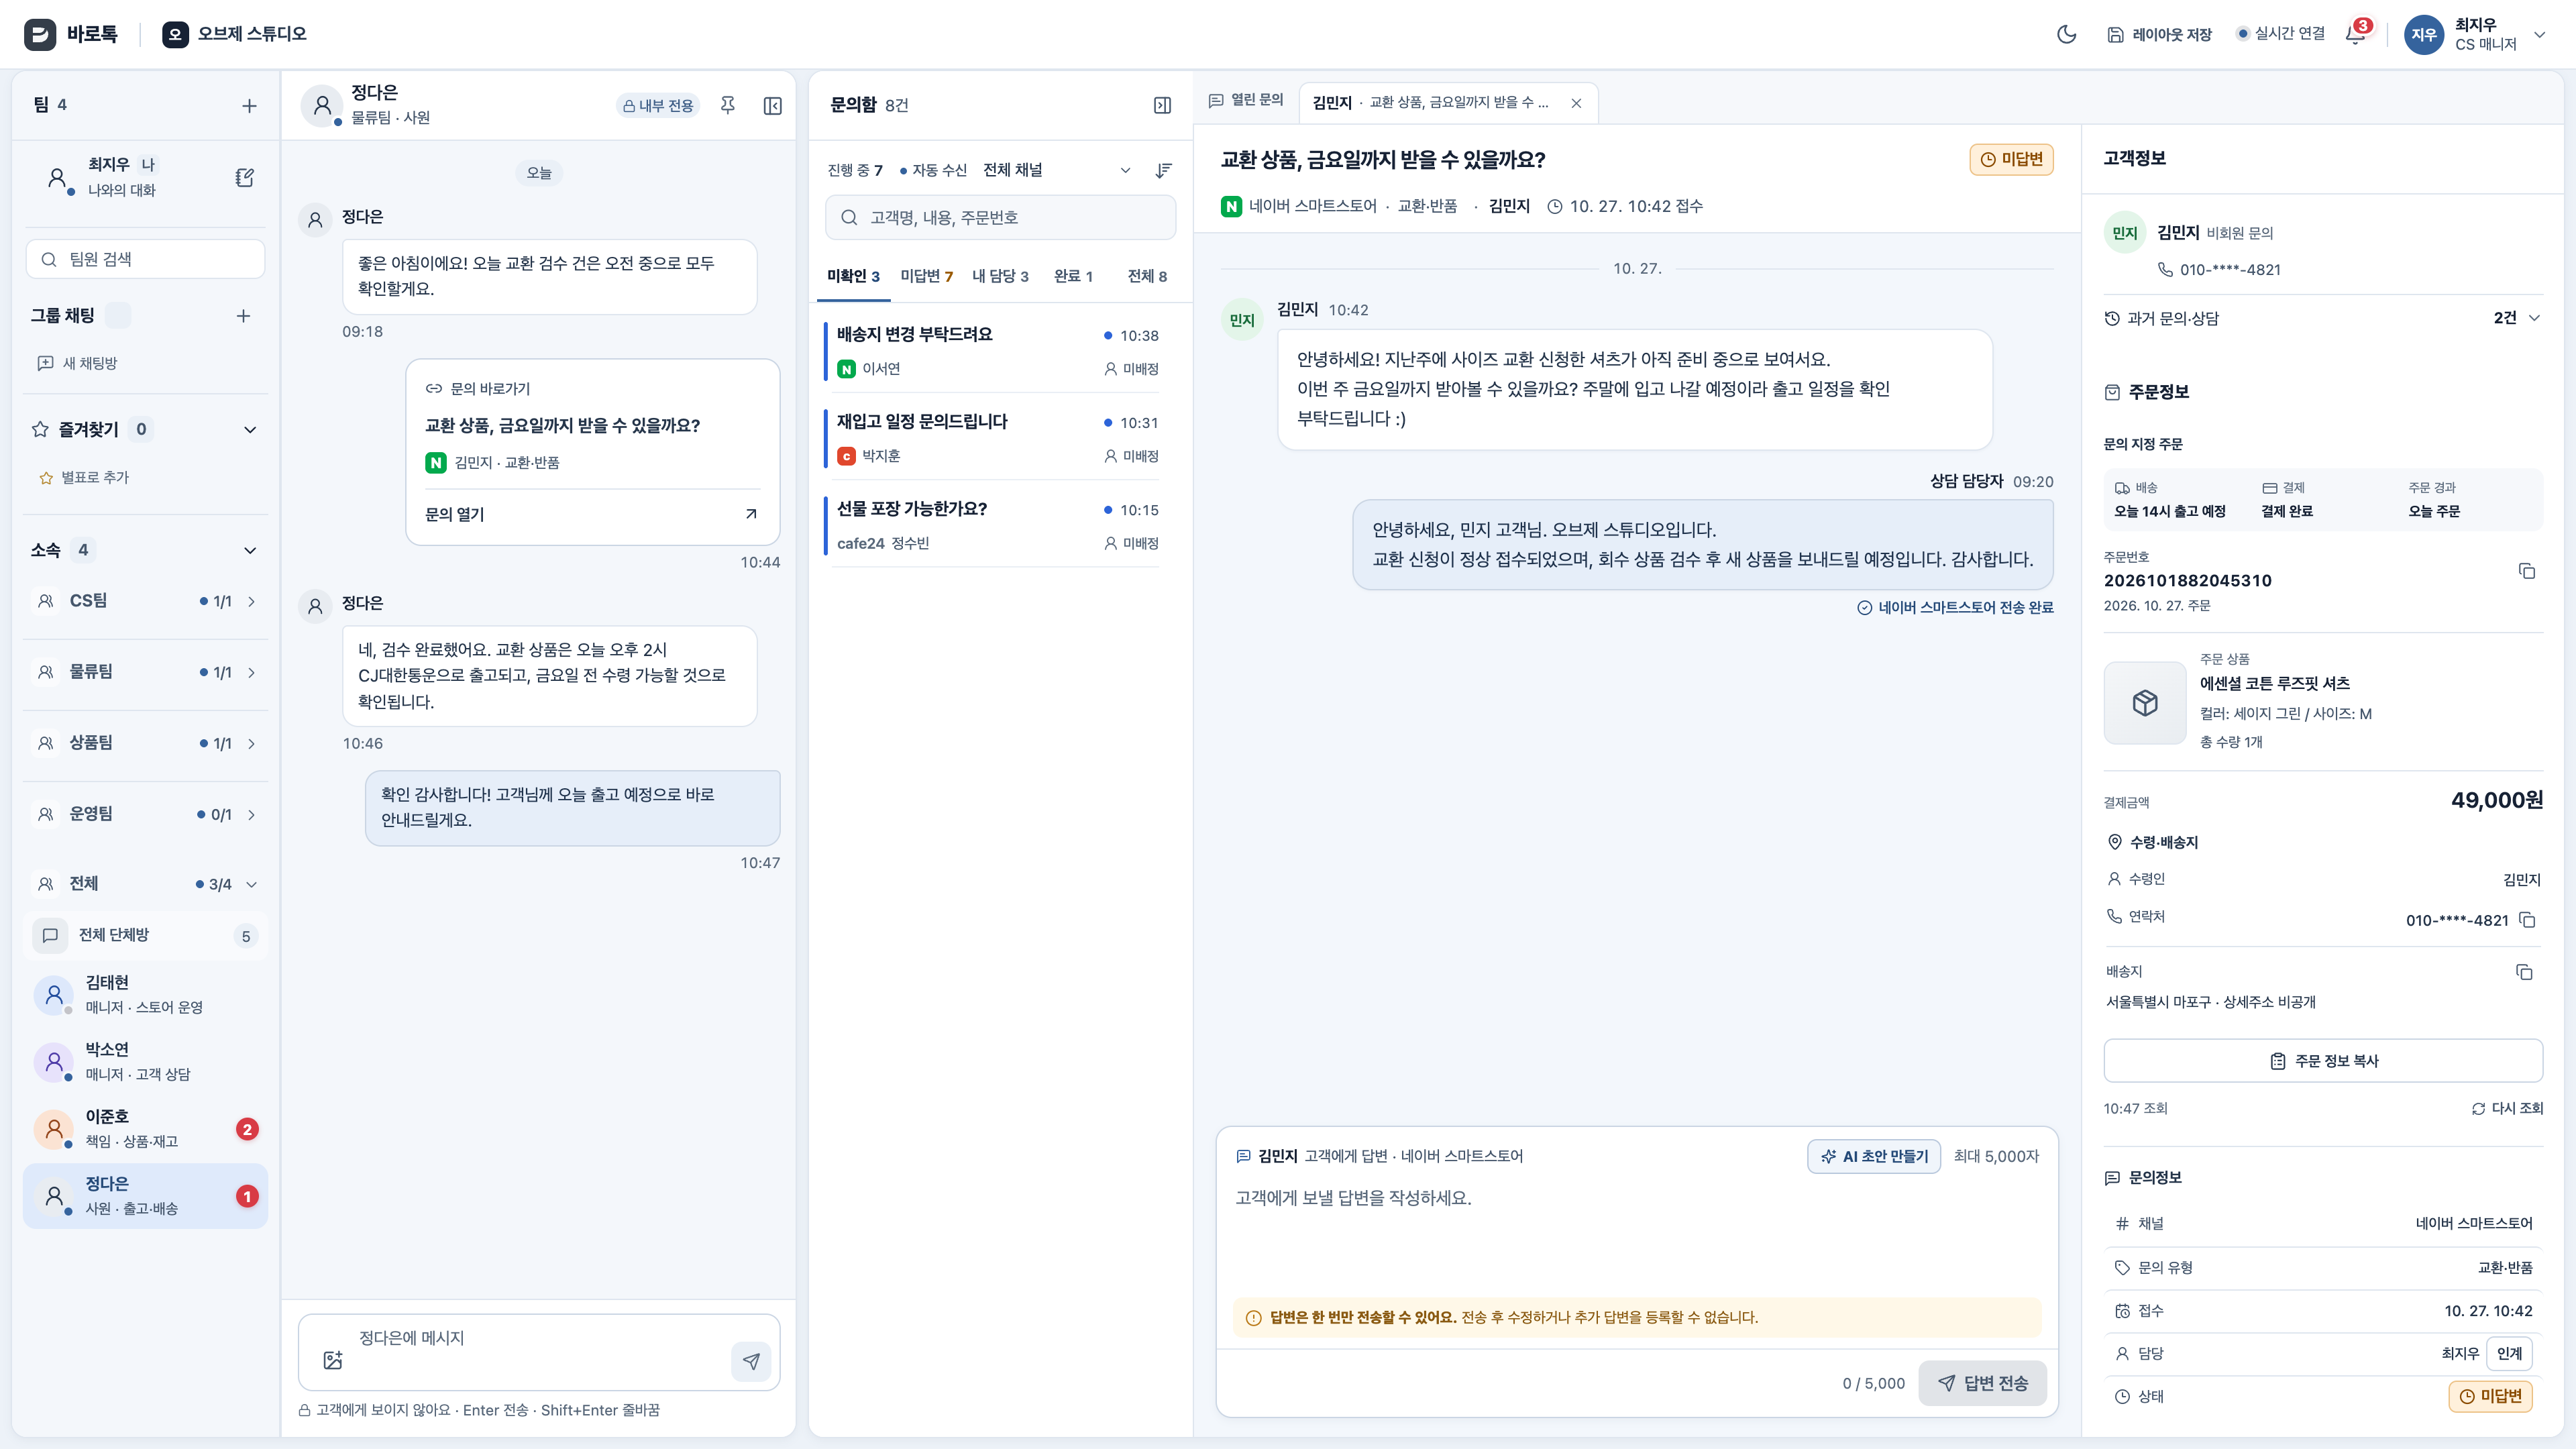Screen dimensions: 2576x1449
Task: Collapse the chat panel with the sidebar icon
Action: pyautogui.click(x=773, y=105)
